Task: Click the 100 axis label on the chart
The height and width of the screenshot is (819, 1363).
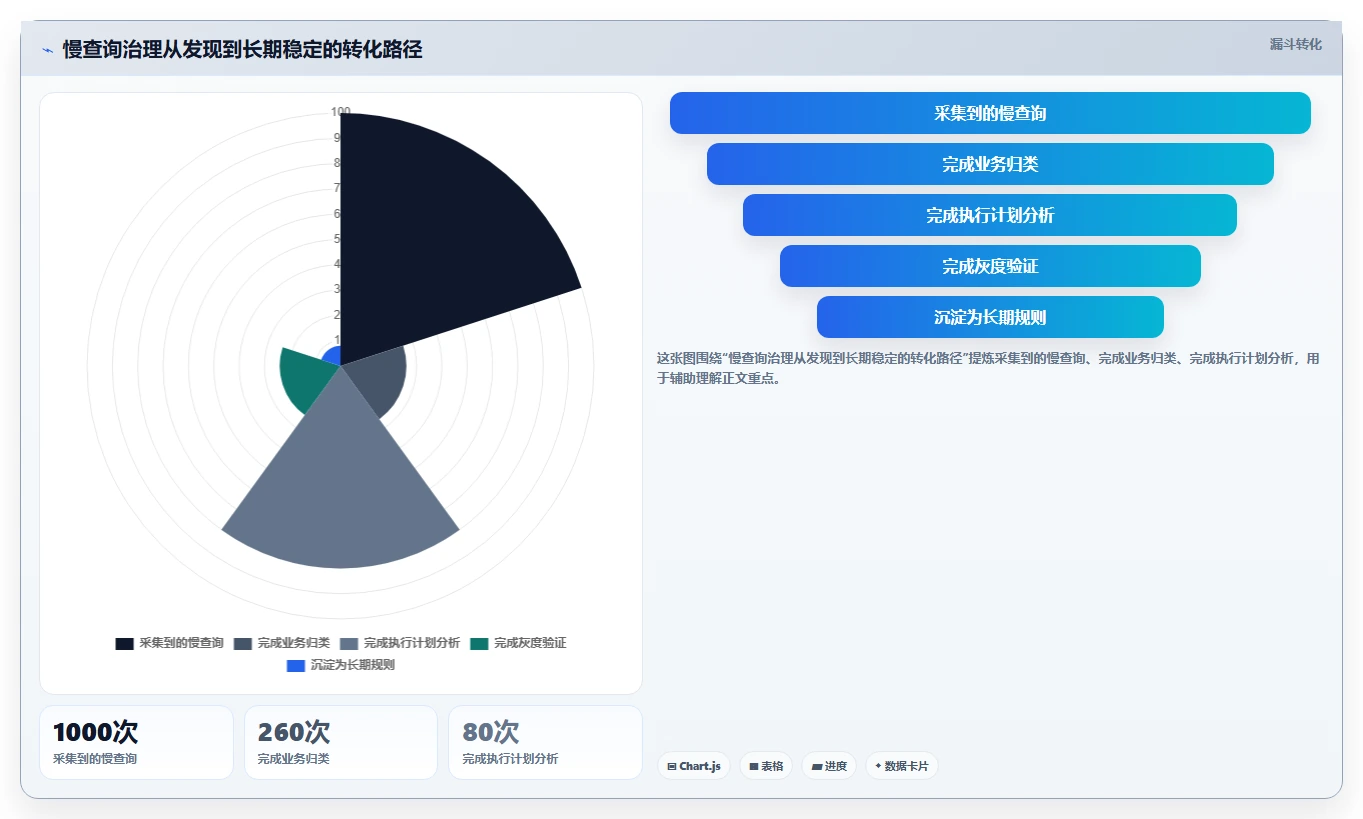Action: [x=341, y=112]
